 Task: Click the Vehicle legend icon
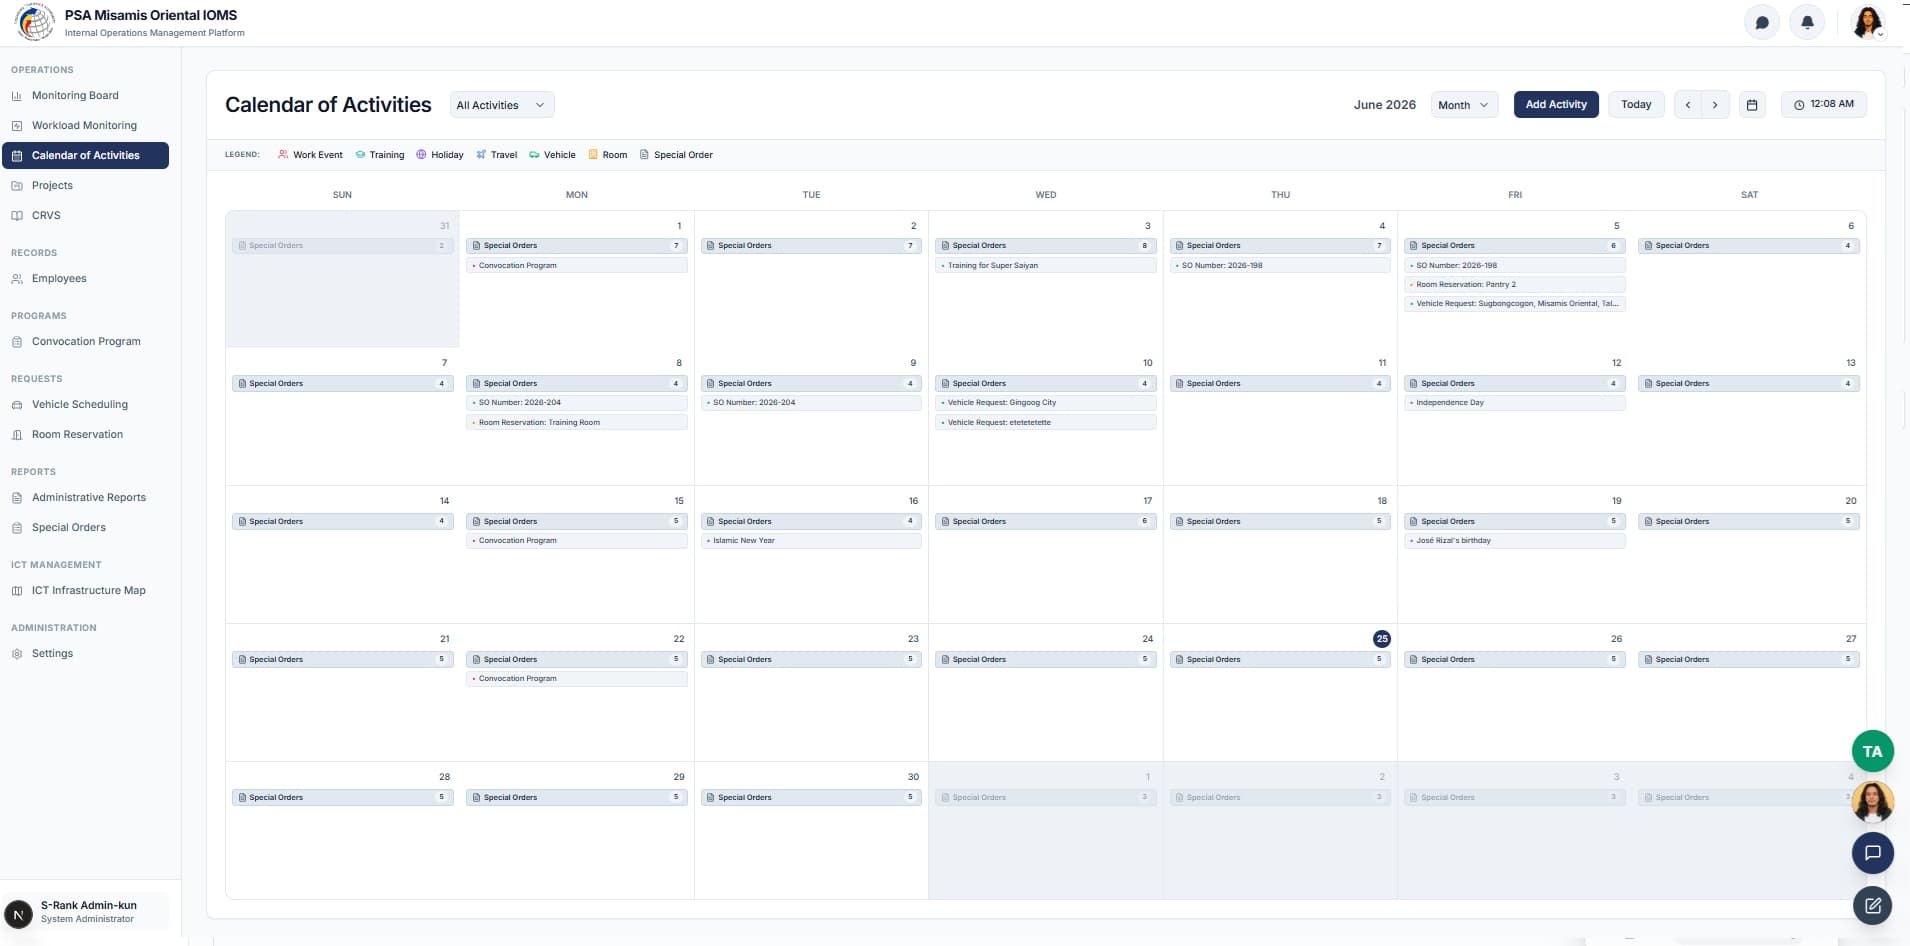point(534,155)
